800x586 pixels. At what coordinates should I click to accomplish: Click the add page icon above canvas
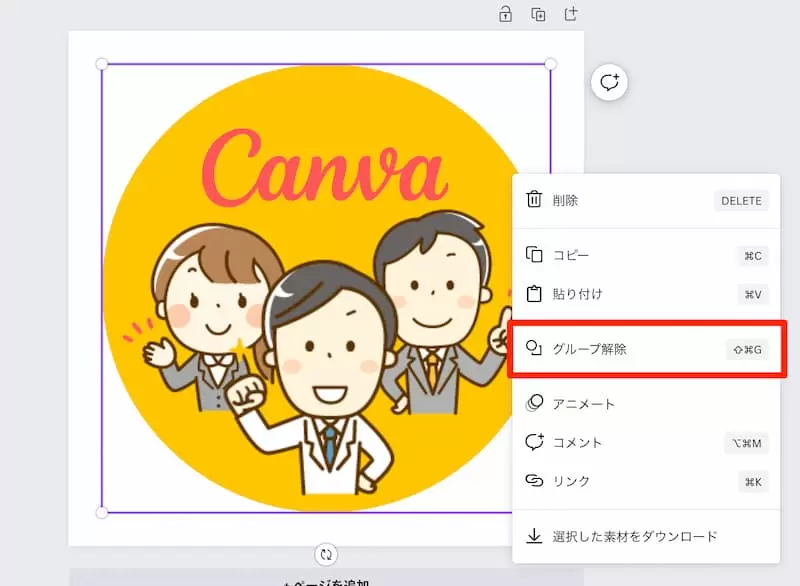coord(571,14)
